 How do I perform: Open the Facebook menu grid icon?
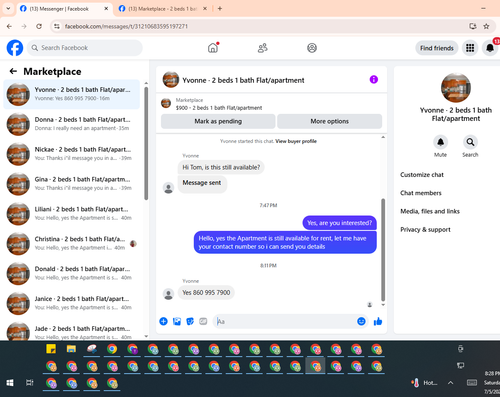(470, 48)
